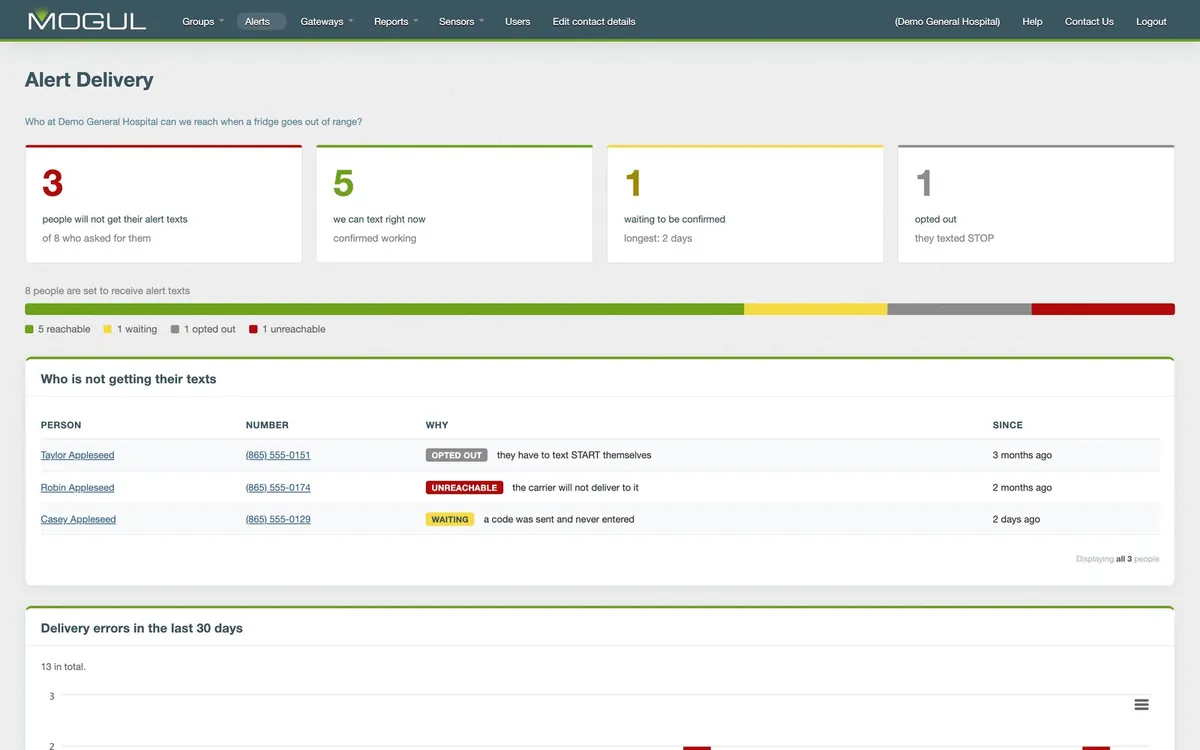Go to the Users page
The height and width of the screenshot is (750, 1200).
[x=518, y=21]
